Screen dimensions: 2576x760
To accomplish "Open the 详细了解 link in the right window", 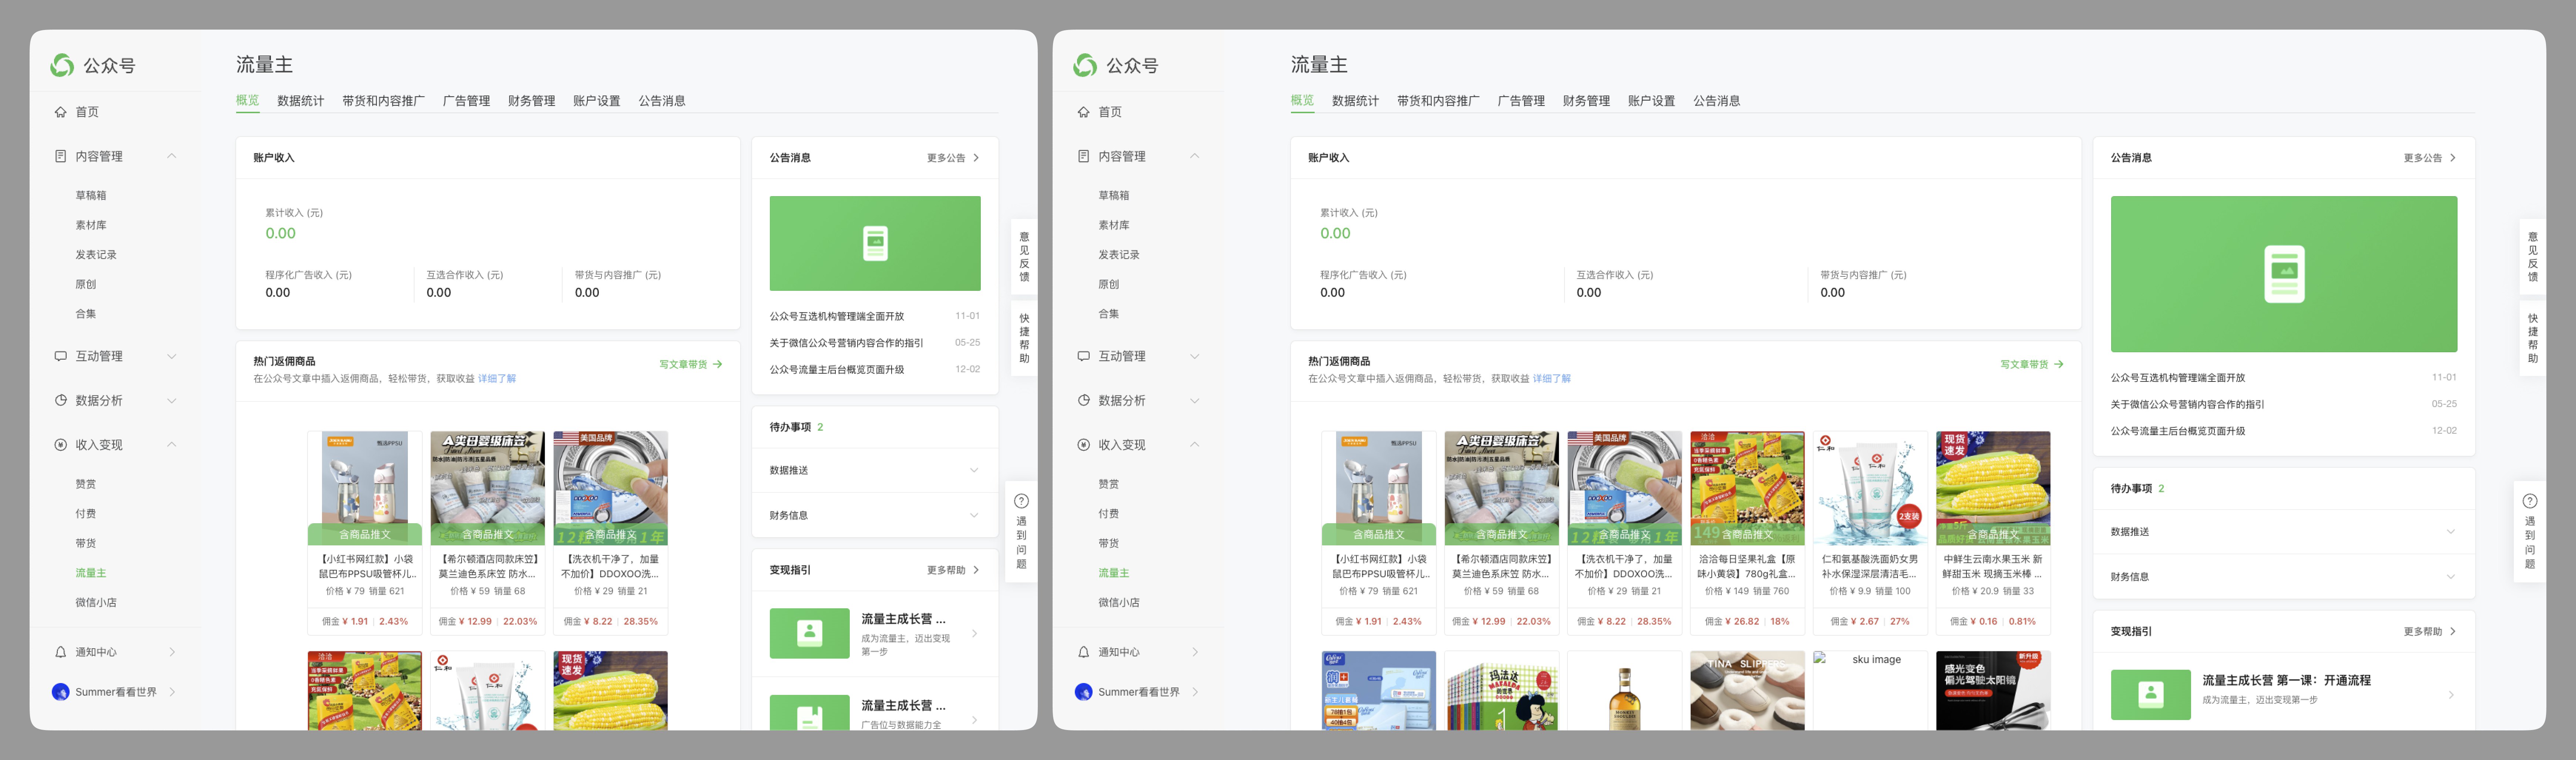I will point(1552,379).
